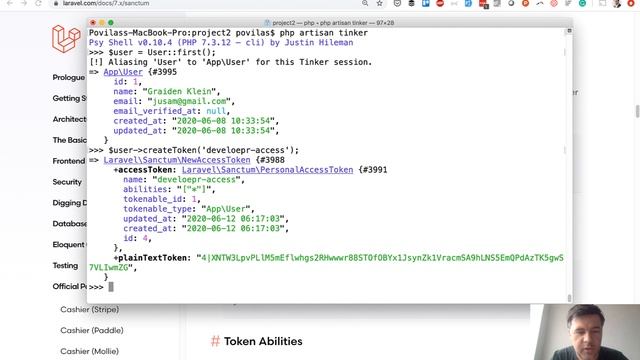This screenshot has height=360, width=640.
Task: Click Laravel\Sanctum\PersonalAccessToken link in terminal
Action: [267, 170]
